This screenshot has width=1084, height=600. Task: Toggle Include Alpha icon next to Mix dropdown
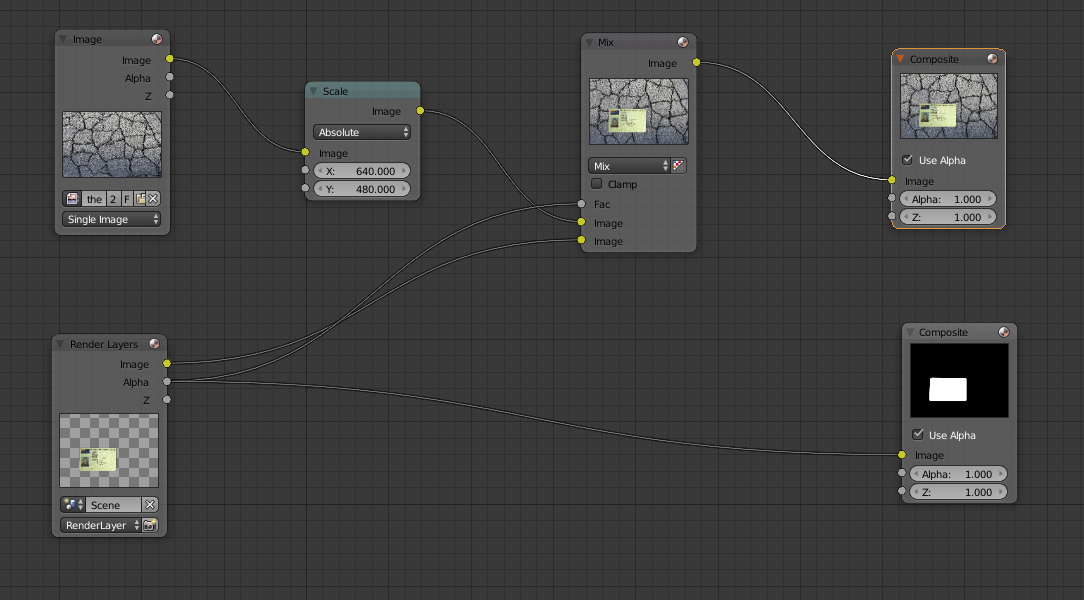678,166
